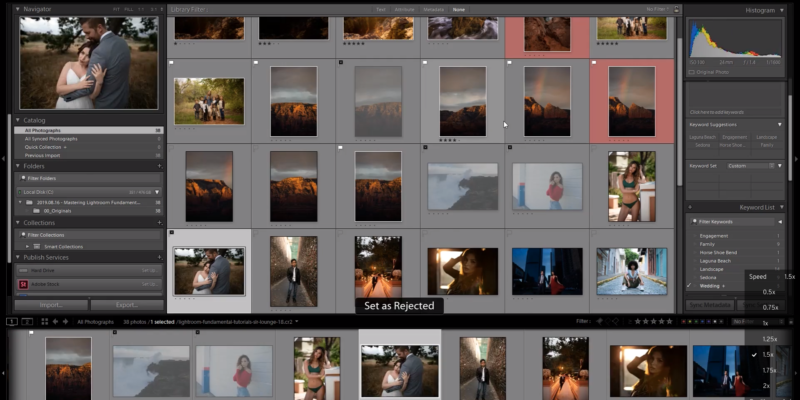This screenshot has width=800, height=400.
Task: Click the flag on the family photo cell
Action: (171, 63)
